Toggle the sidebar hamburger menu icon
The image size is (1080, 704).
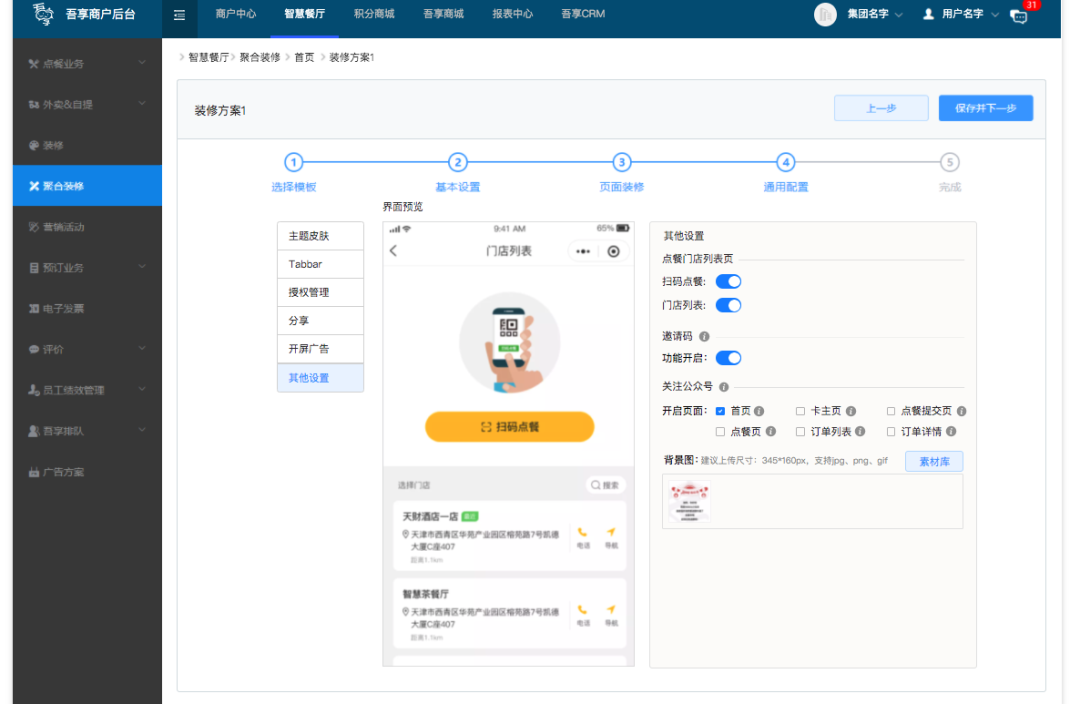(x=179, y=15)
